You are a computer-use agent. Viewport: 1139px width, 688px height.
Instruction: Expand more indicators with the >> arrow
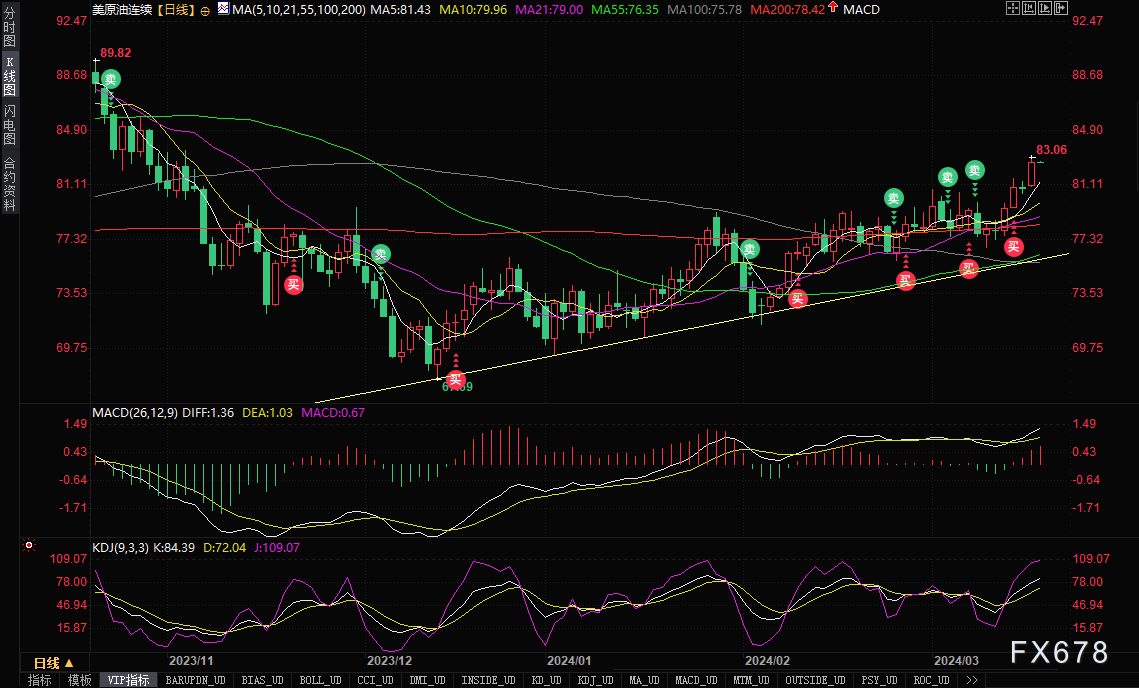click(971, 680)
